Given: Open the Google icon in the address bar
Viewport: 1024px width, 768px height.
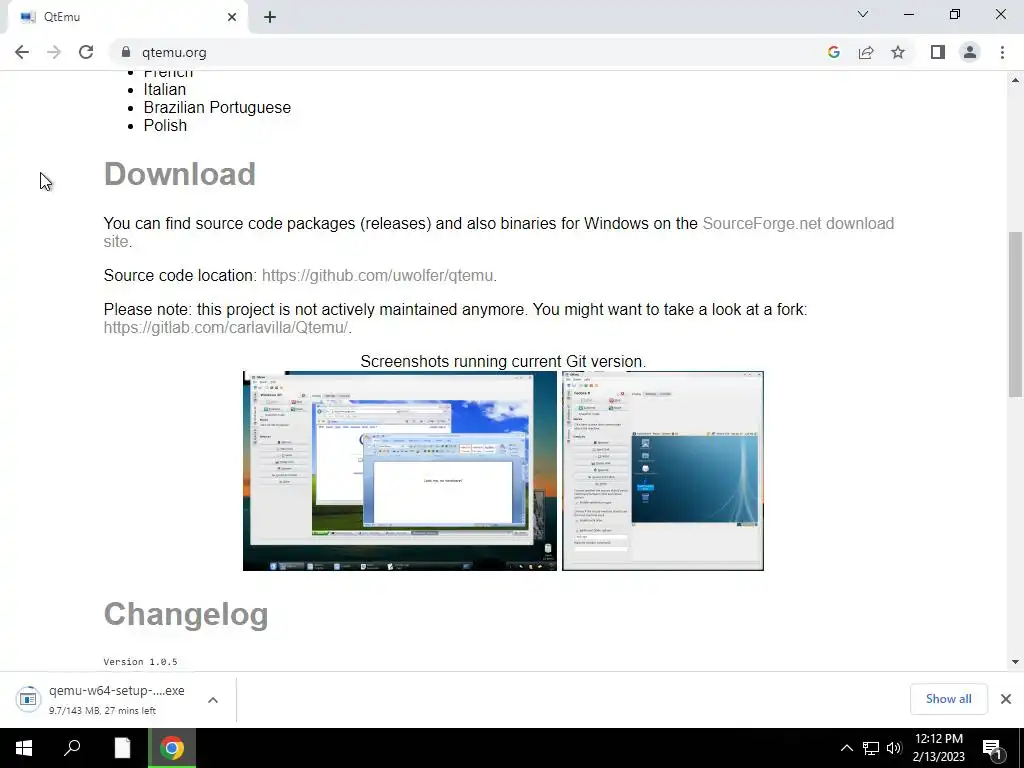Looking at the screenshot, I should (833, 52).
